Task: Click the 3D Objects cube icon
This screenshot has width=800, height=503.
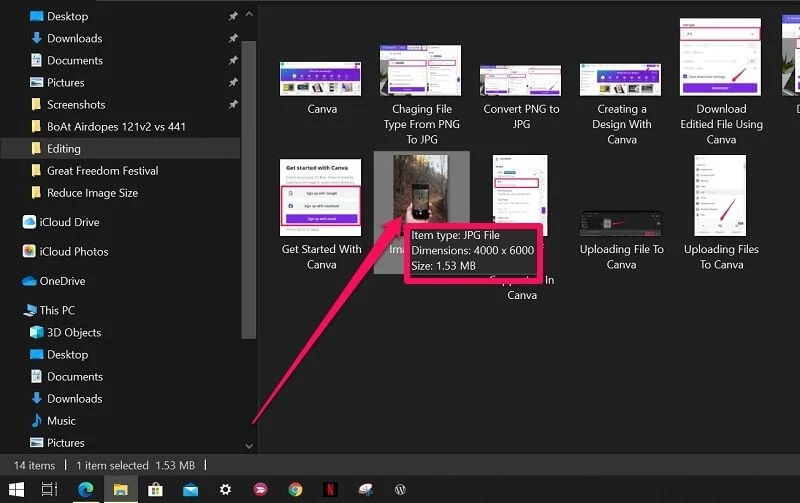Action: pos(37,332)
